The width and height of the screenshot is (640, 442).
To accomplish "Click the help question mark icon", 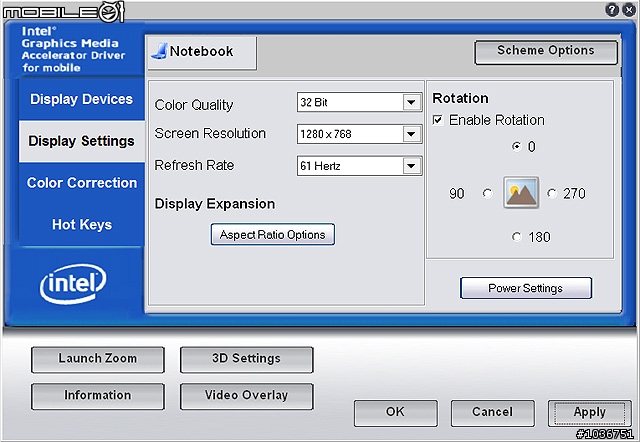I will (x=612, y=9).
